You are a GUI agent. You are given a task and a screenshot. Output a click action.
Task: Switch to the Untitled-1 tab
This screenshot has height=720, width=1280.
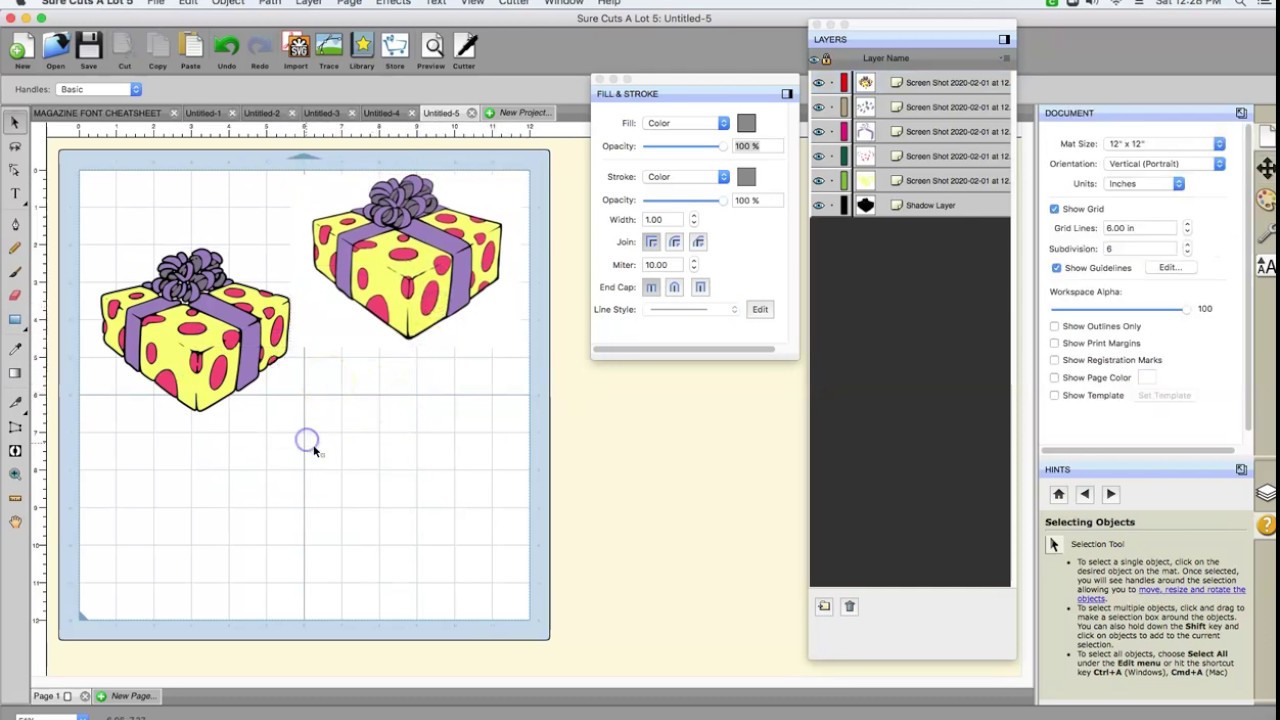pyautogui.click(x=203, y=113)
